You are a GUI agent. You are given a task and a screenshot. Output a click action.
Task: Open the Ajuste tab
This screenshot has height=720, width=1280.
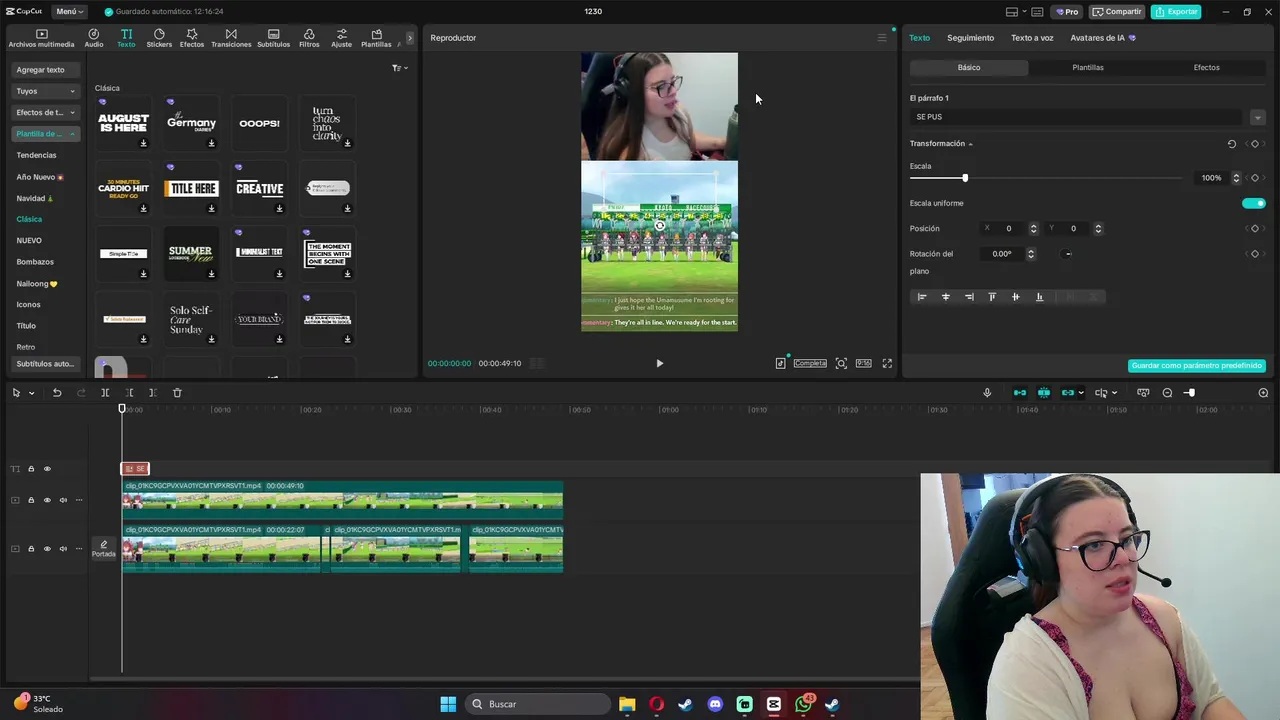341,38
